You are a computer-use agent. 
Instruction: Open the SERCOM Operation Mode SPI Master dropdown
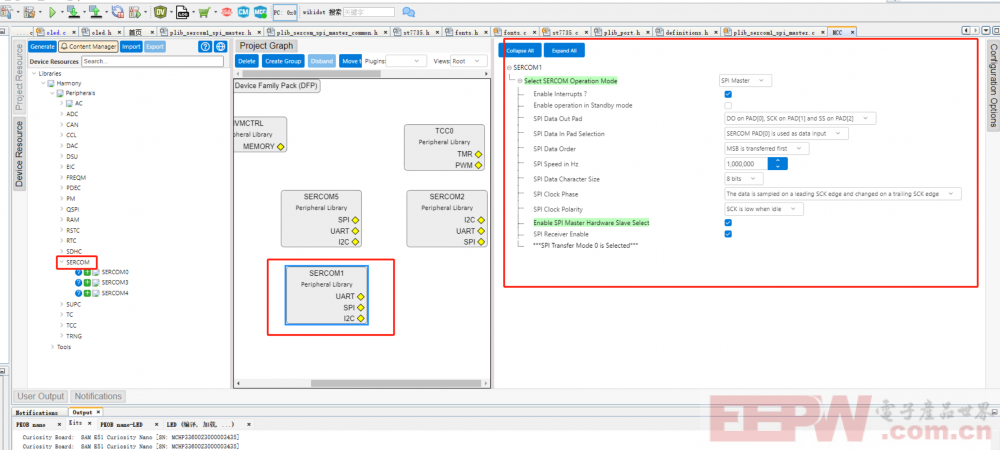point(745,80)
